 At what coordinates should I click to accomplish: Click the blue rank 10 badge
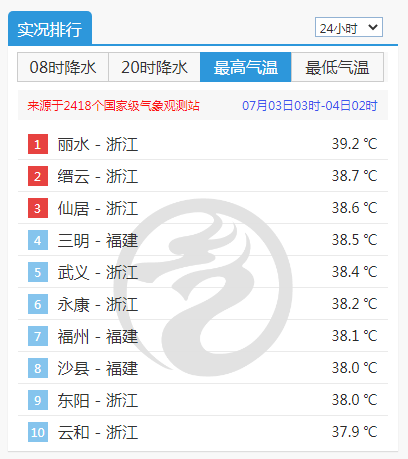click(x=38, y=432)
